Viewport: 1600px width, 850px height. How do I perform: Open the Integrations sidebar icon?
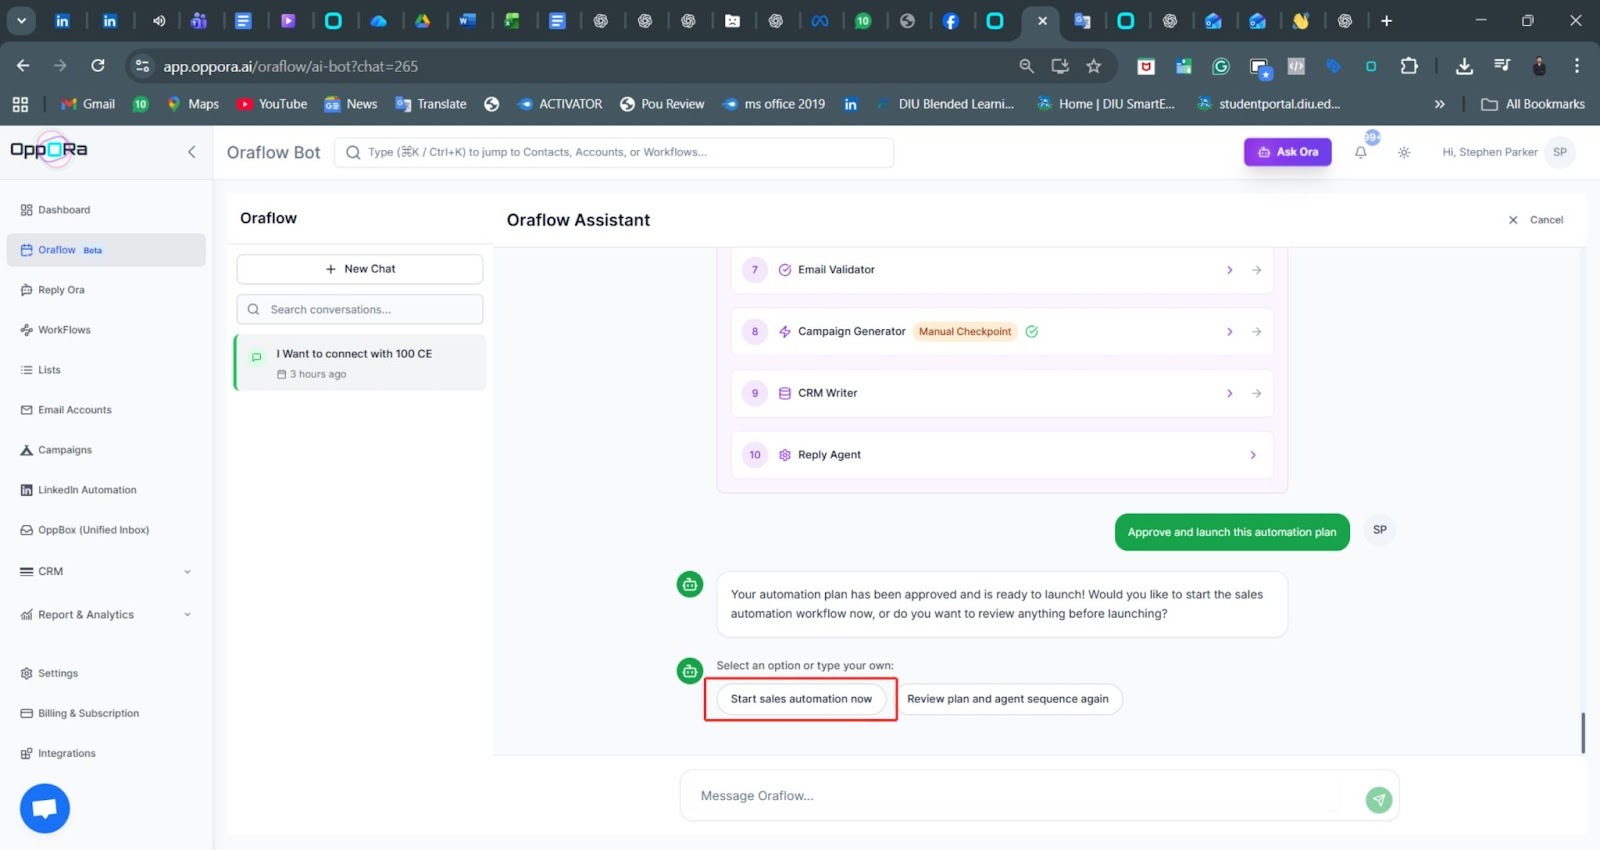point(27,754)
